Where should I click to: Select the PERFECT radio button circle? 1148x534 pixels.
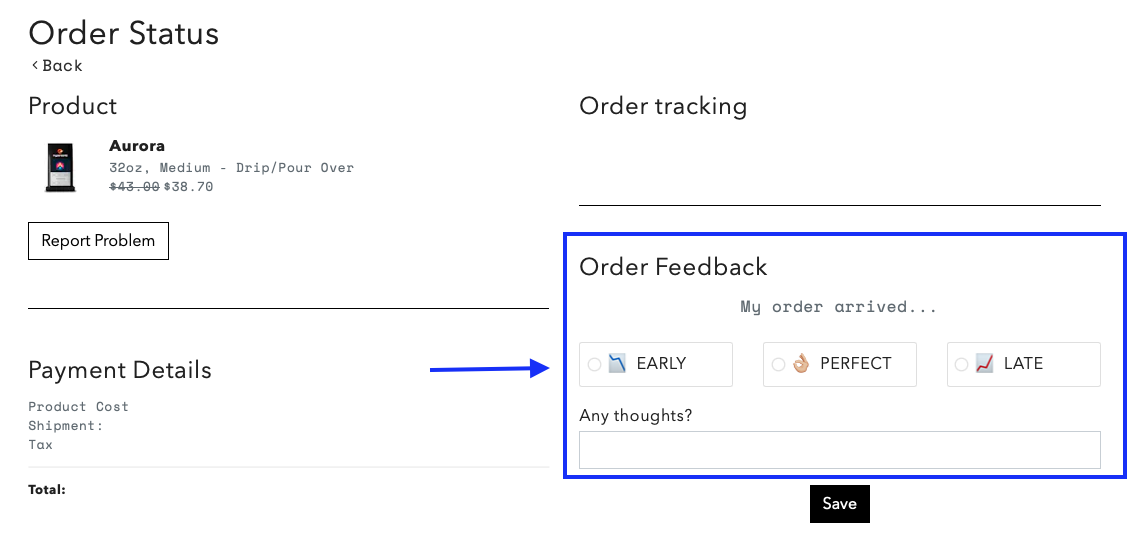click(x=778, y=364)
